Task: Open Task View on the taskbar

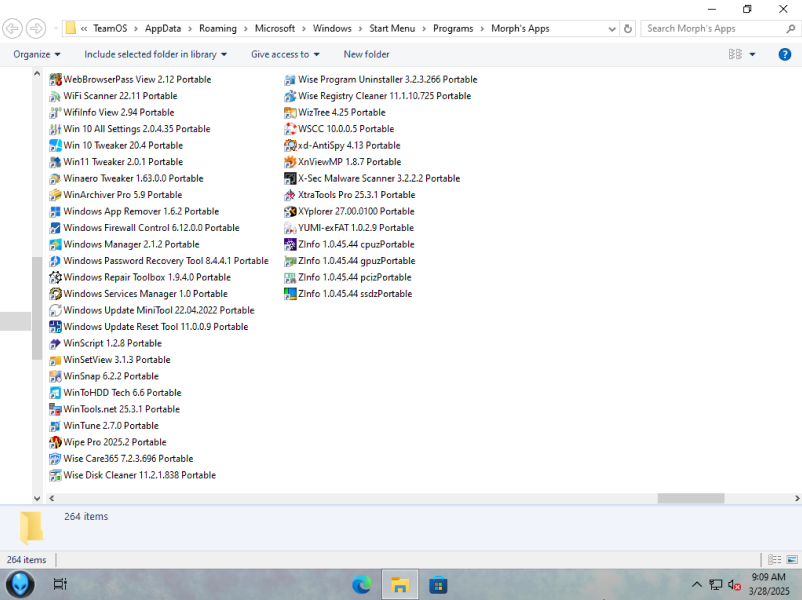Action: (x=60, y=584)
